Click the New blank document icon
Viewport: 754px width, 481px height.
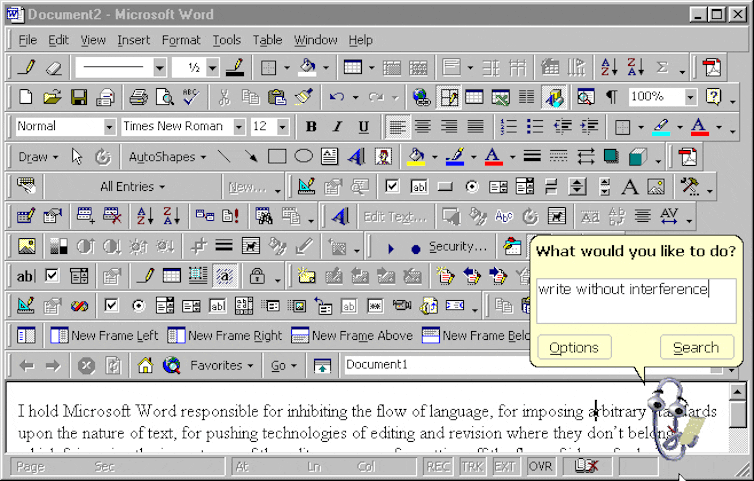click(25, 97)
